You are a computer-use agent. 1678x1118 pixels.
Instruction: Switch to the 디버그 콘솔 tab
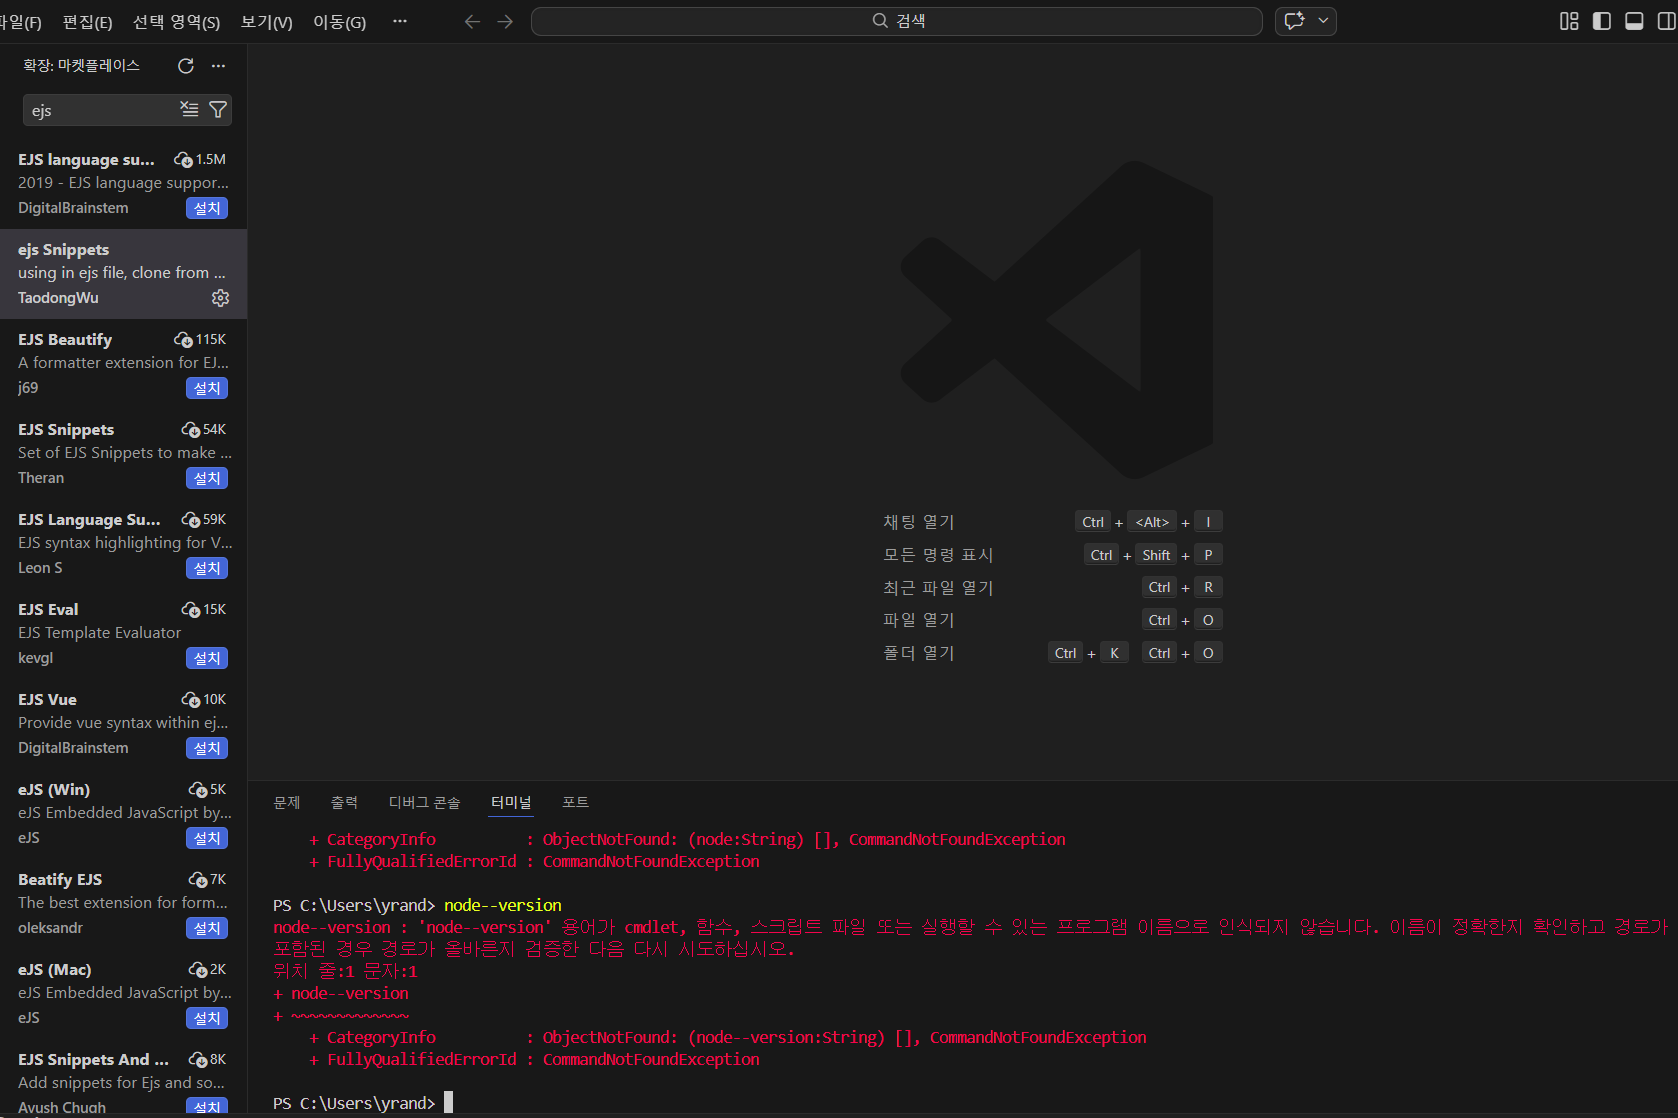point(424,802)
